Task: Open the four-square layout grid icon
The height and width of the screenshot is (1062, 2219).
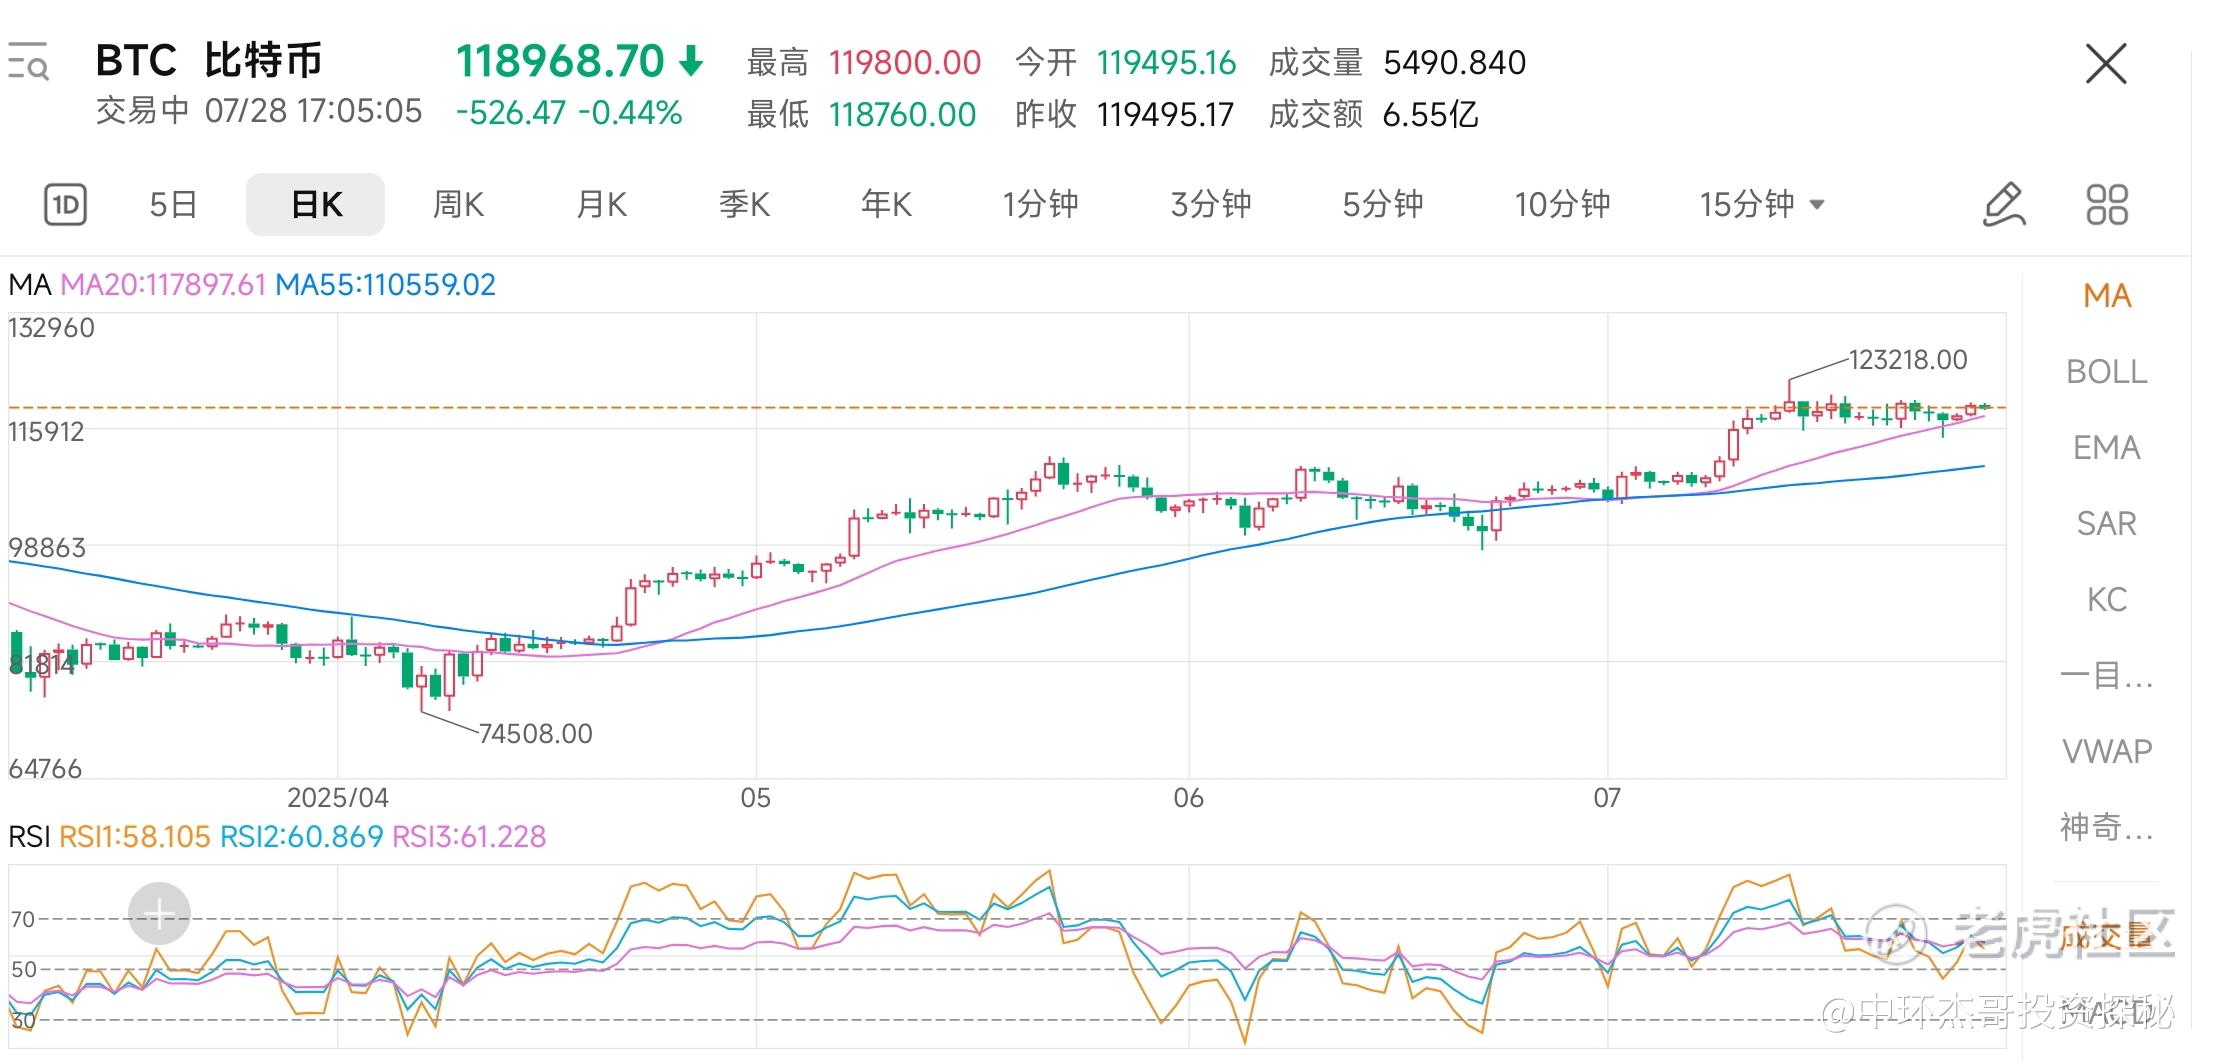Action: click(x=2107, y=205)
